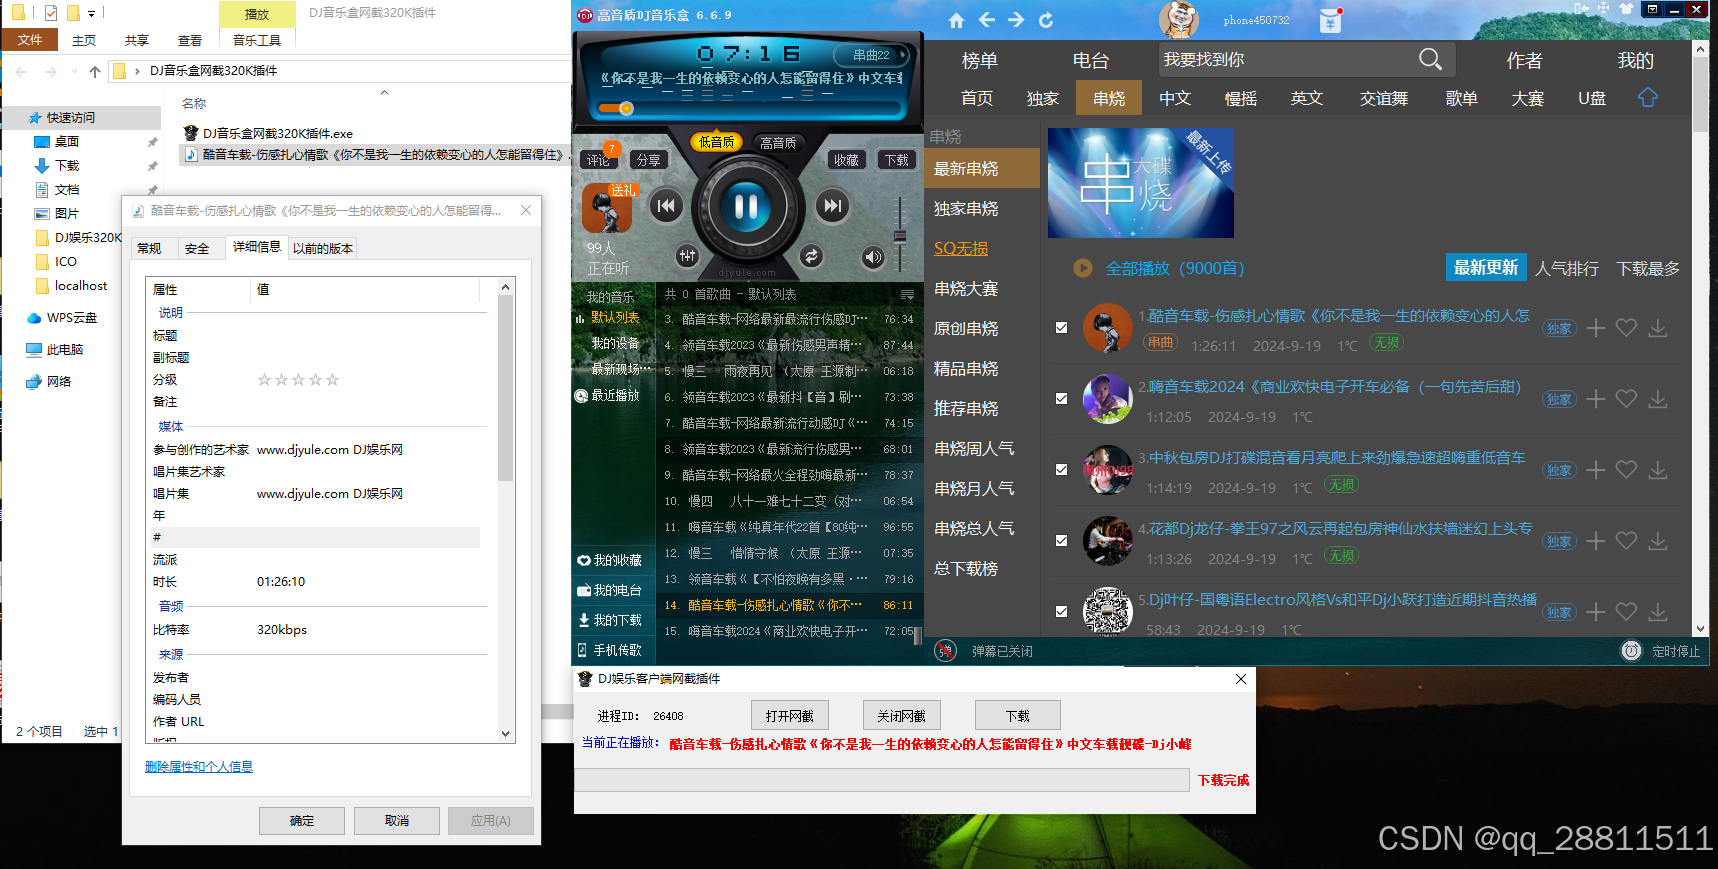This screenshot has height=869, width=1718.
Task: Open the shopping cart icon in header
Action: pos(1330,20)
